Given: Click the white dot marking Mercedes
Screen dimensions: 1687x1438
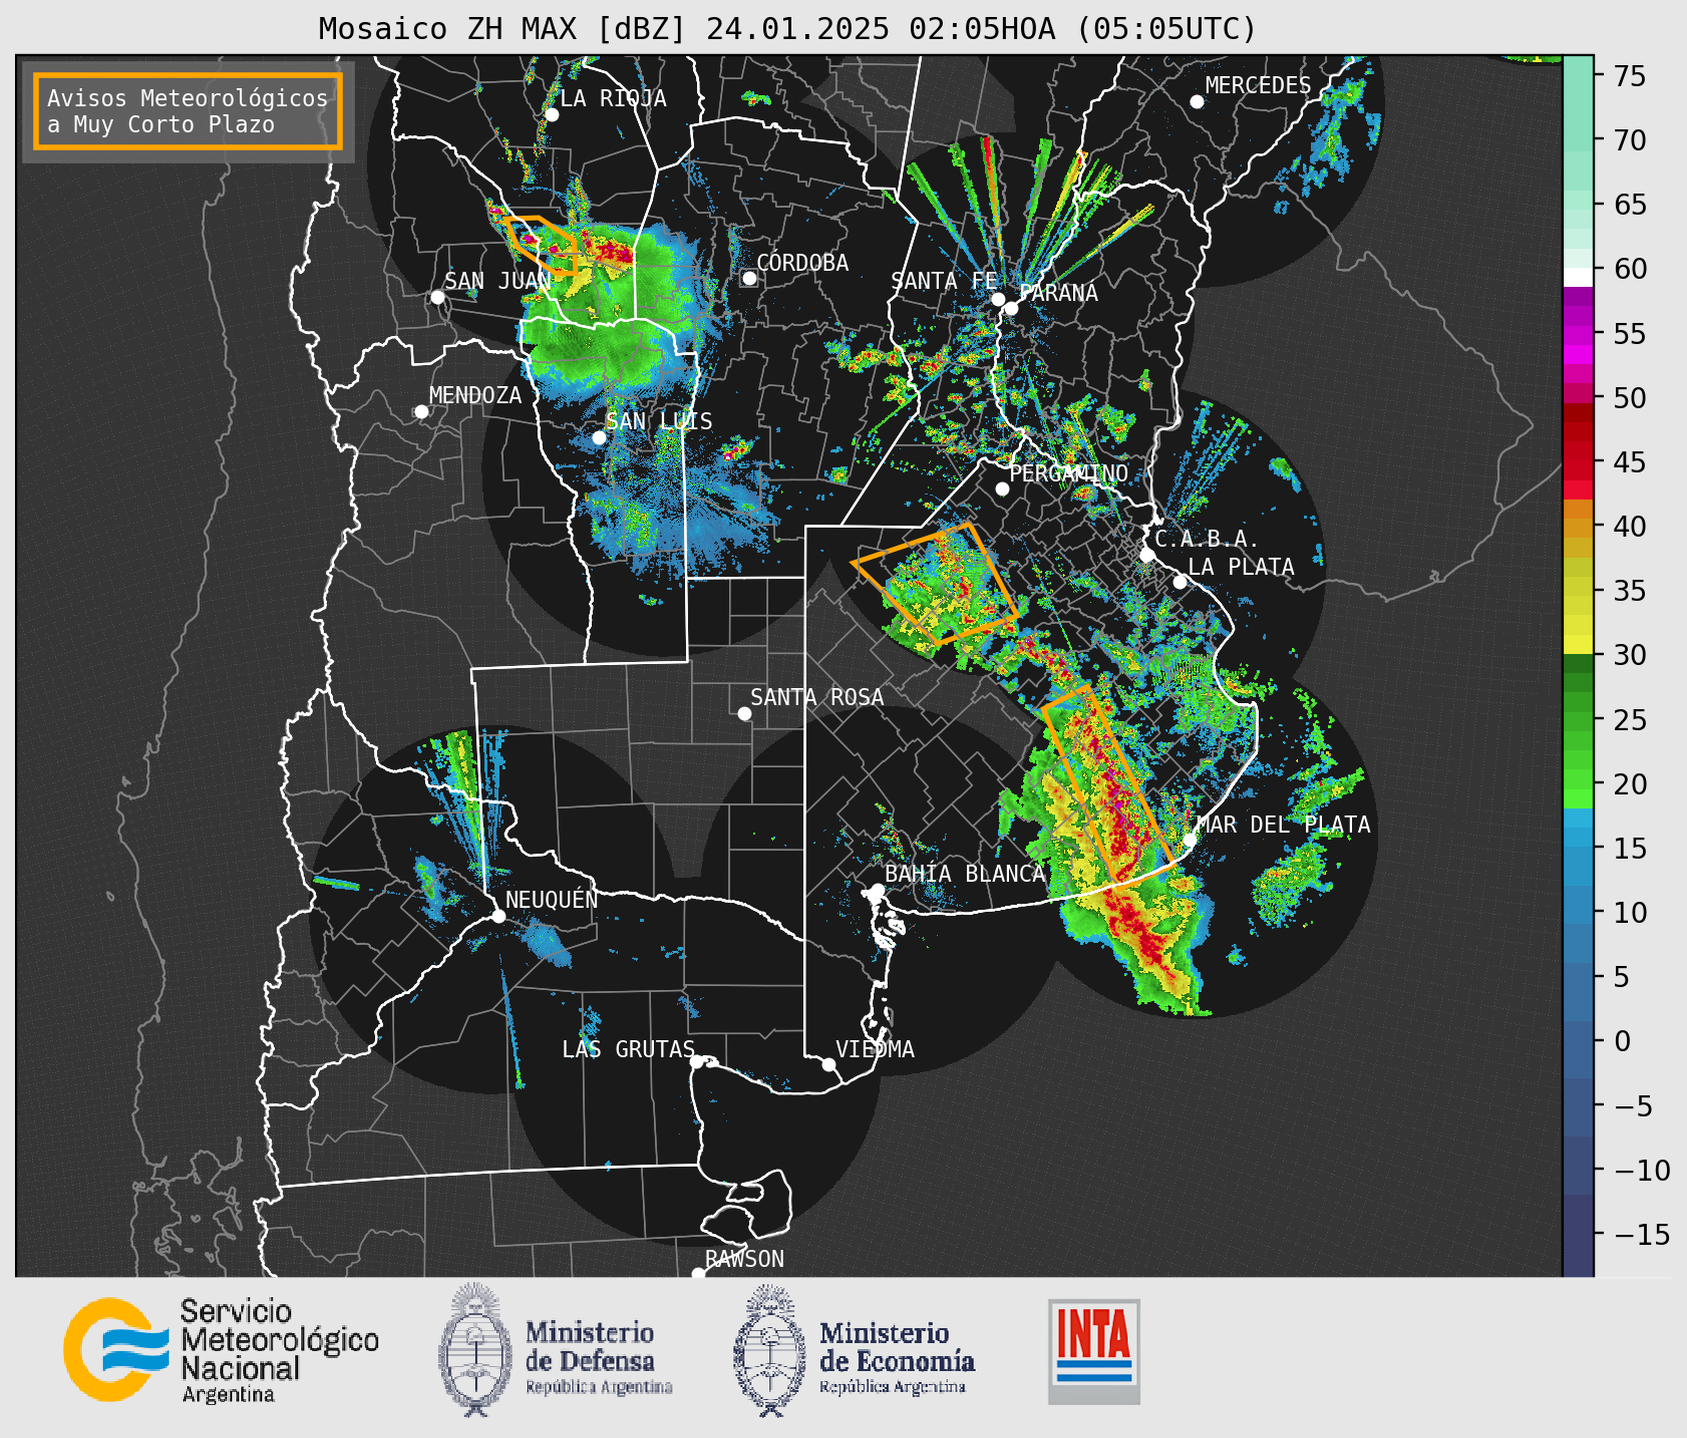Looking at the screenshot, I should pyautogui.click(x=1197, y=102).
